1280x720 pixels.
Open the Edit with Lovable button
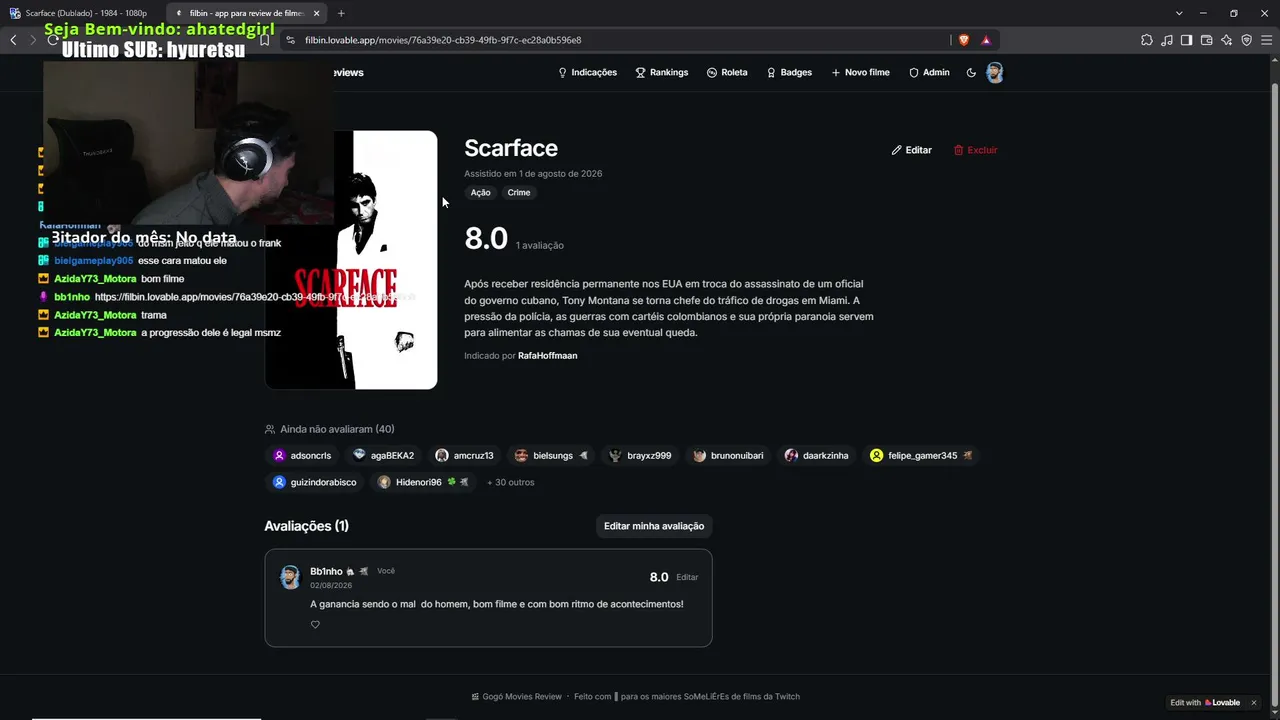click(1206, 703)
